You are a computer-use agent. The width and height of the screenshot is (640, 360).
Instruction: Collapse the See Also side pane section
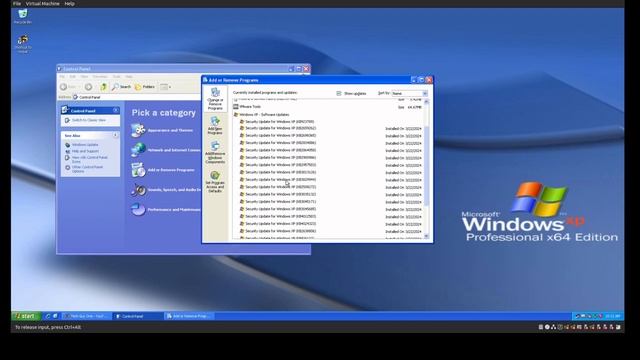[x=116, y=135]
